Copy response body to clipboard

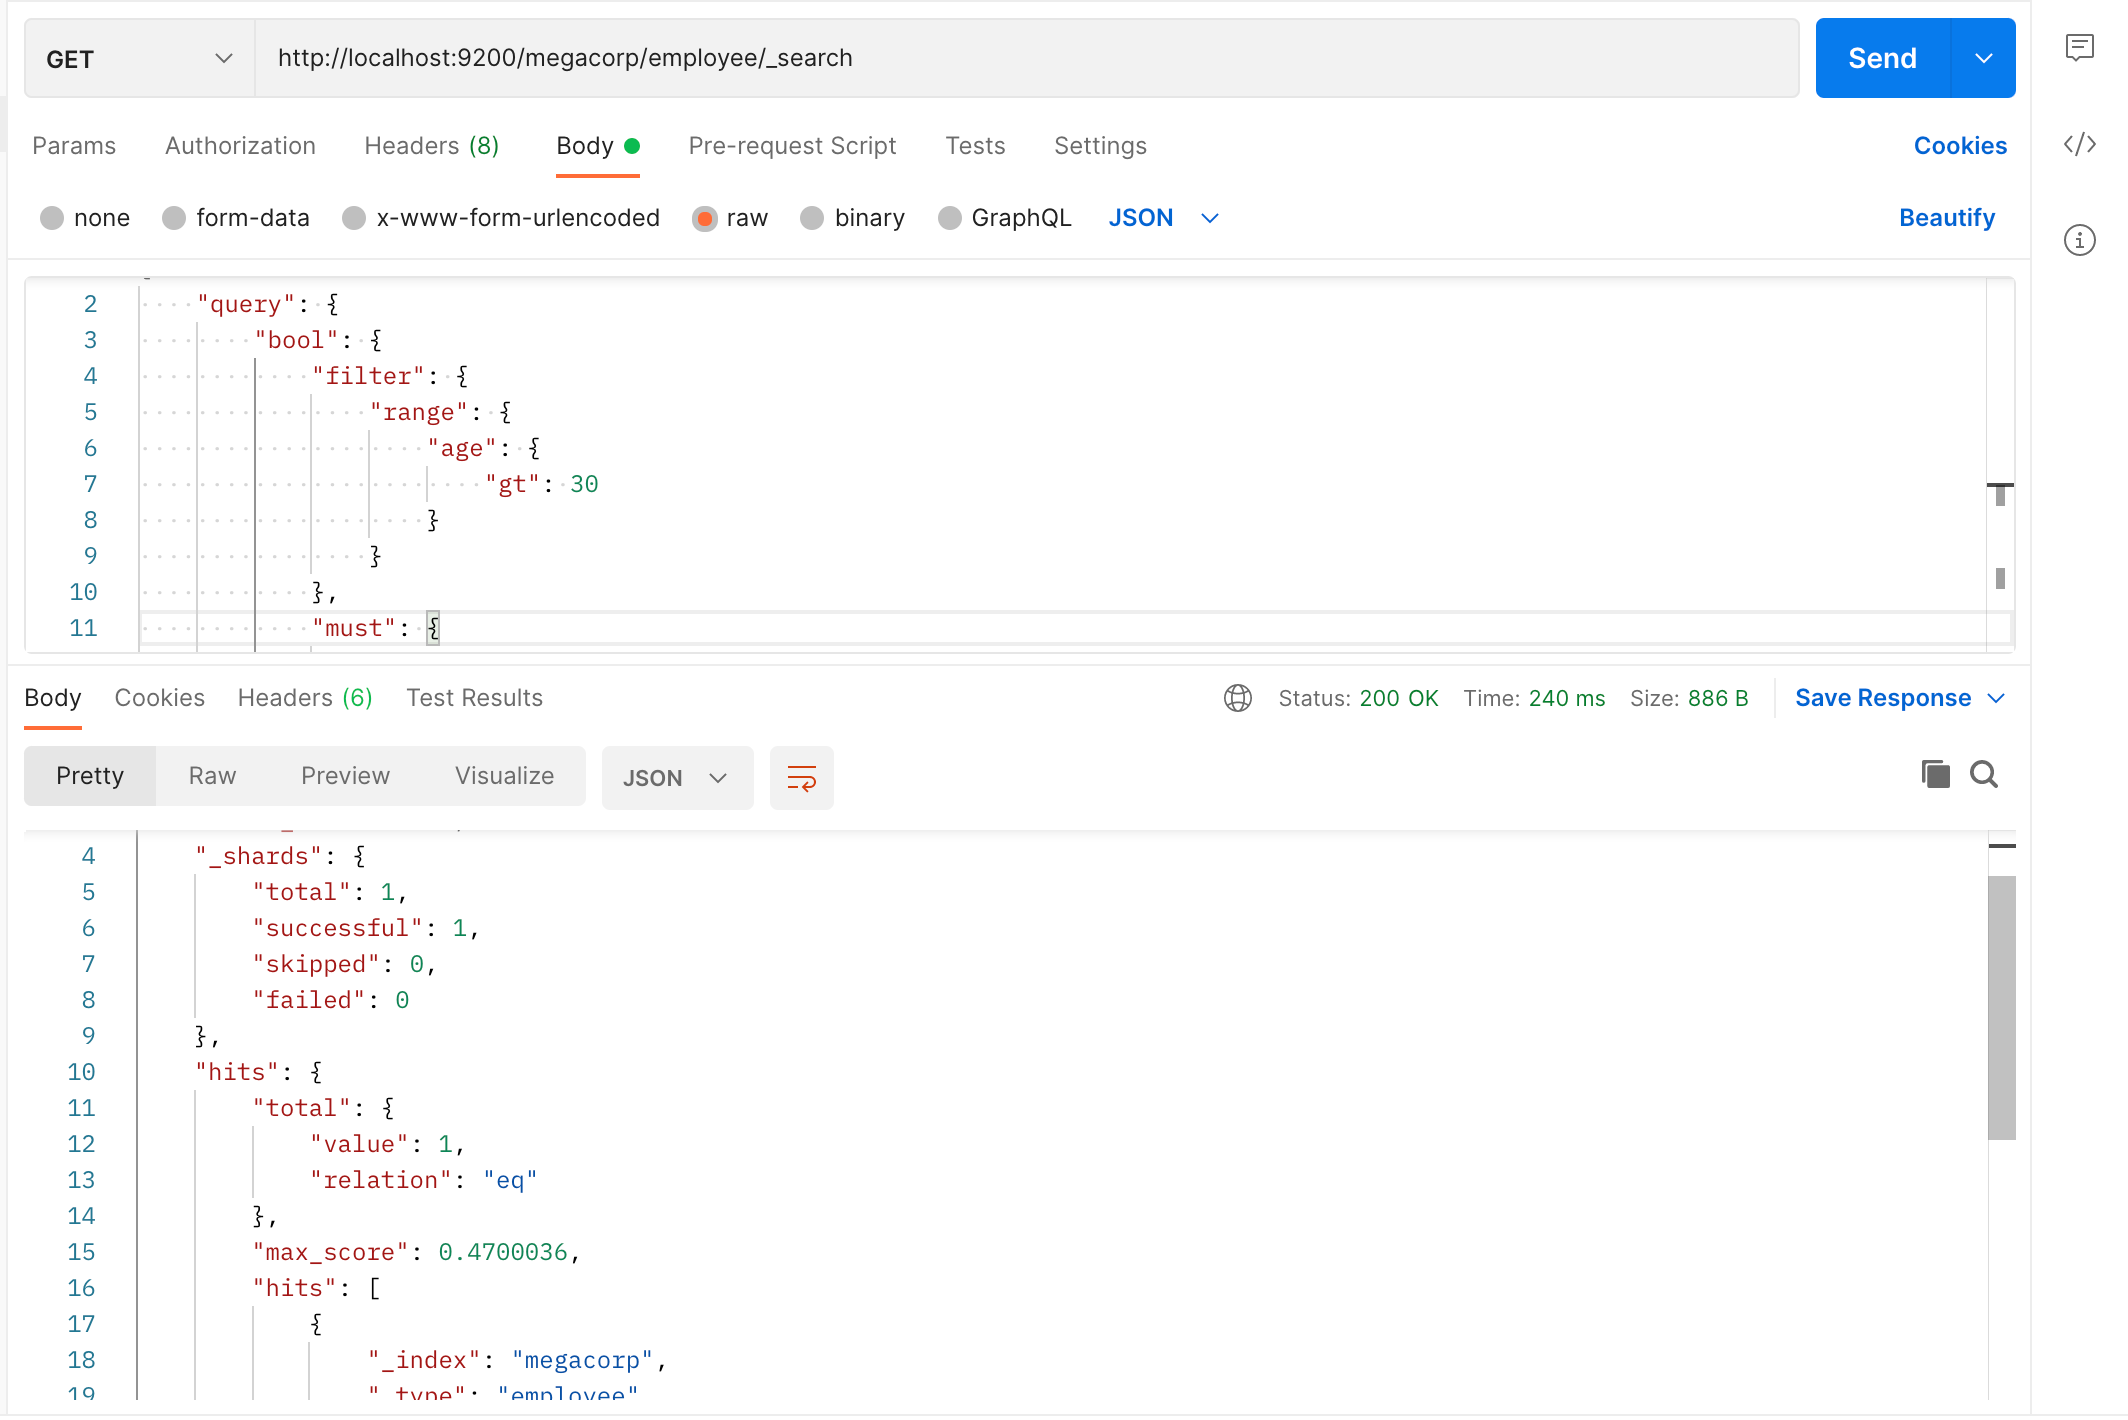[x=1935, y=774]
